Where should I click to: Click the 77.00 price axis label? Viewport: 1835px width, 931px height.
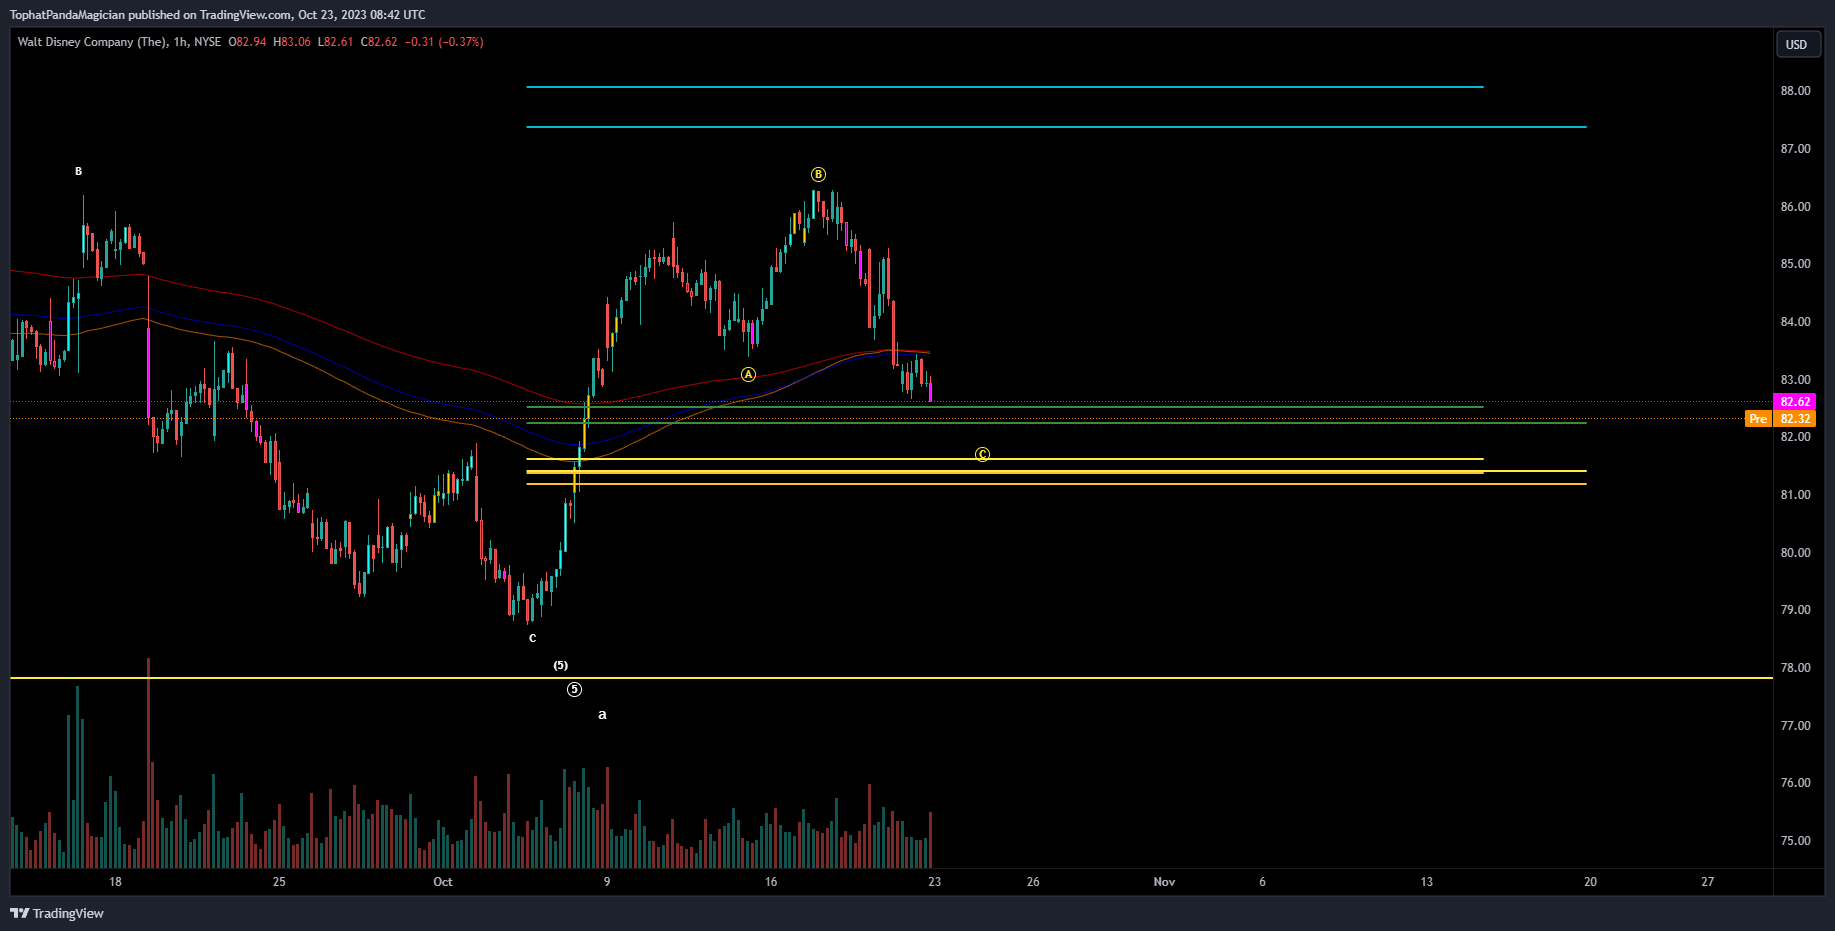pyautogui.click(x=1795, y=726)
